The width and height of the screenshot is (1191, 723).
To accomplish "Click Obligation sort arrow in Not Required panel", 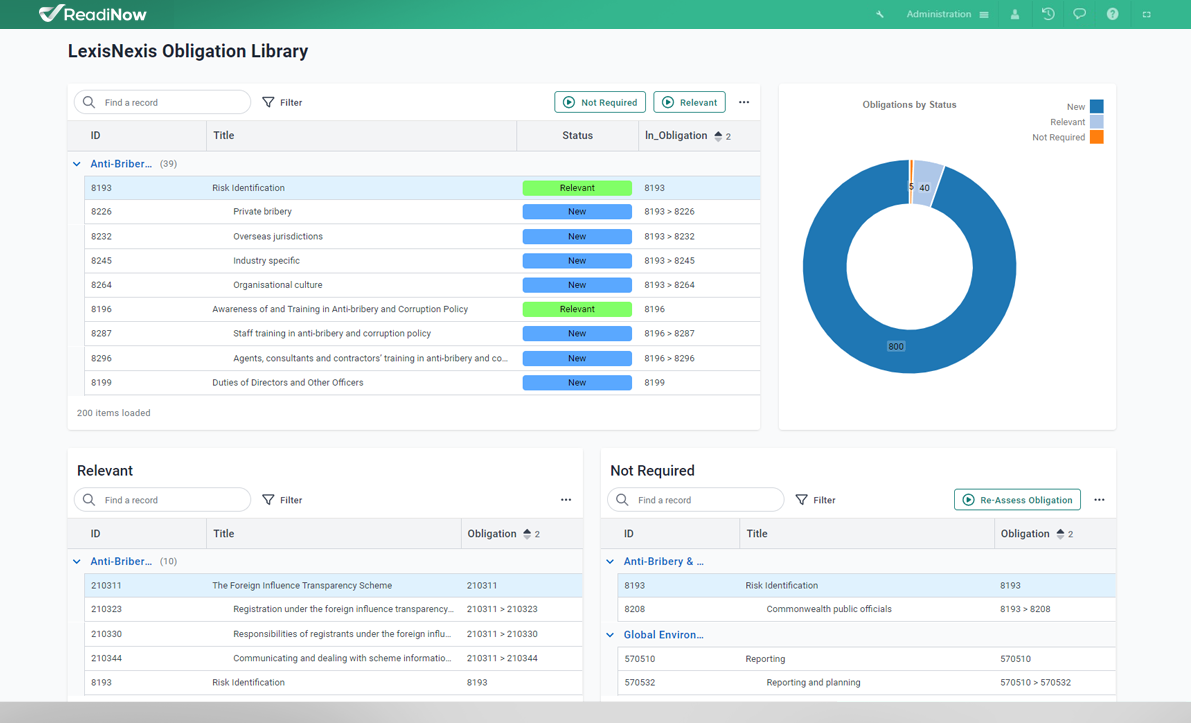I will 1060,534.
